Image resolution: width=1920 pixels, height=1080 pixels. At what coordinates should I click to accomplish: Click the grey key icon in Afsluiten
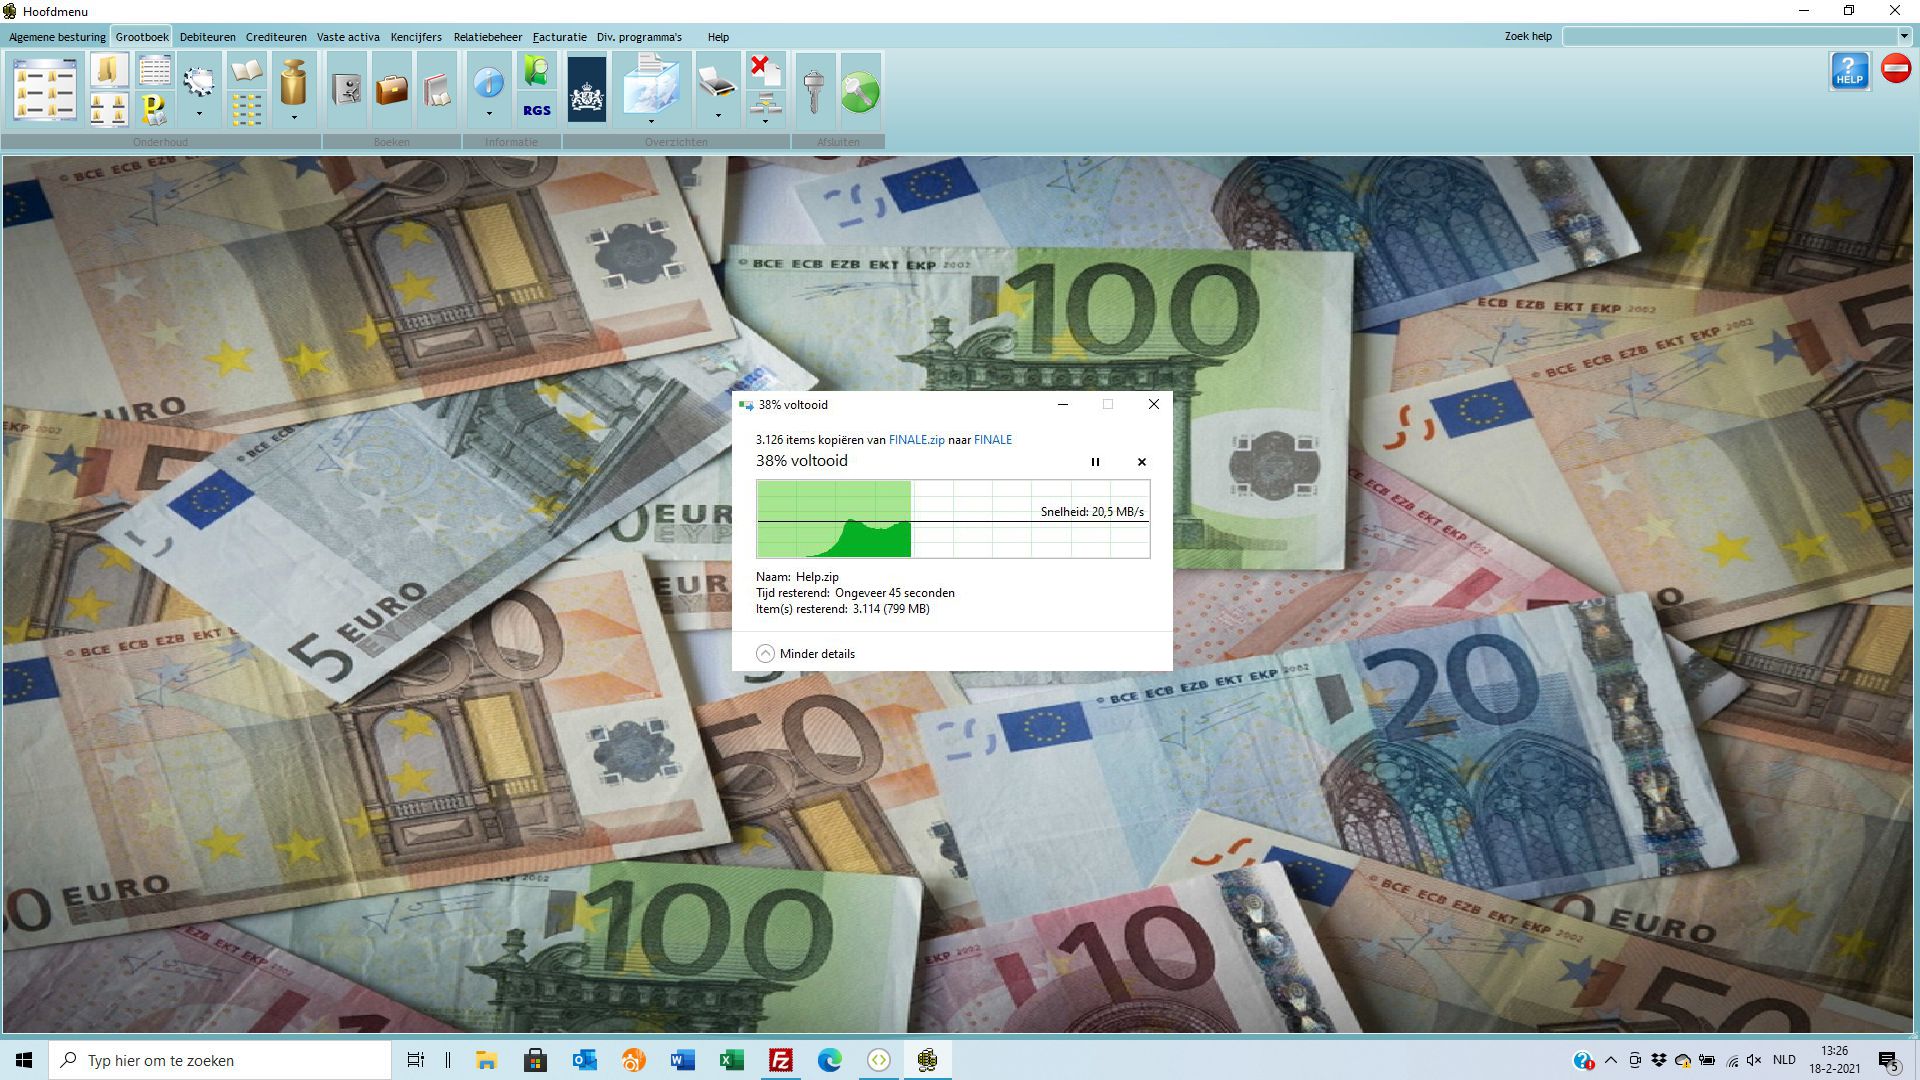pos(814,90)
